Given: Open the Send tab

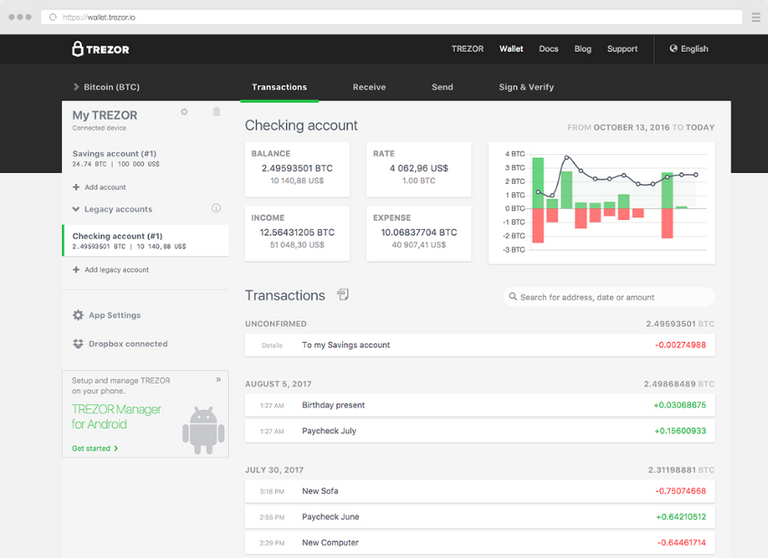Looking at the screenshot, I should tap(442, 87).
